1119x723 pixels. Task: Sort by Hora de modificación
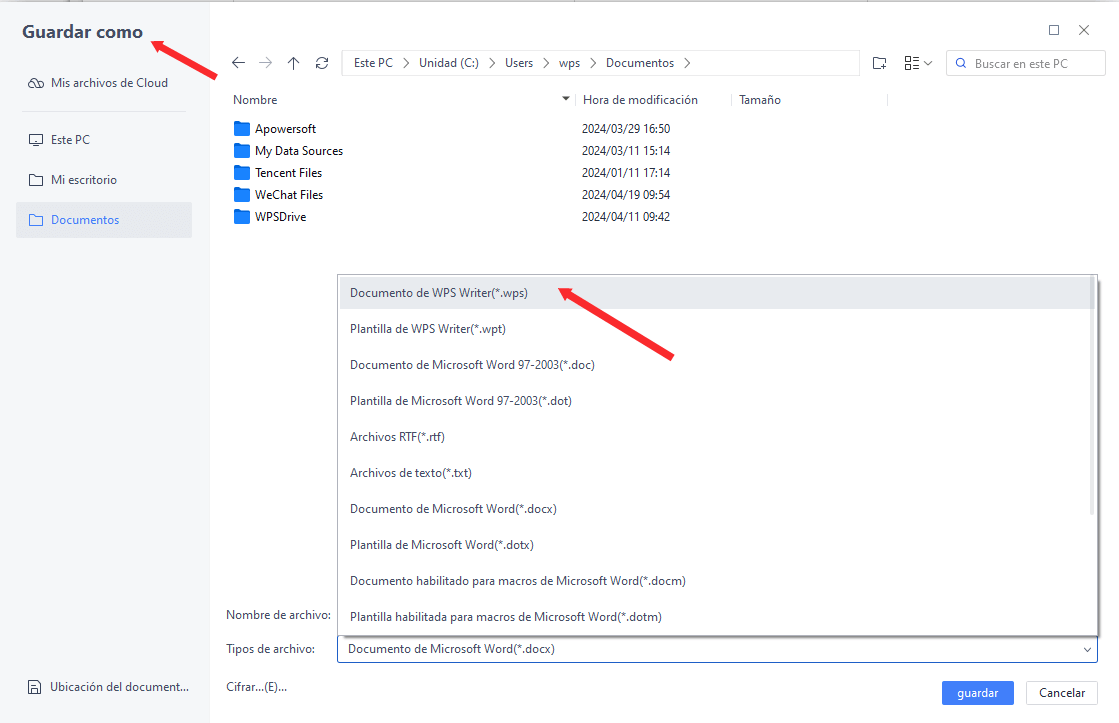(640, 100)
